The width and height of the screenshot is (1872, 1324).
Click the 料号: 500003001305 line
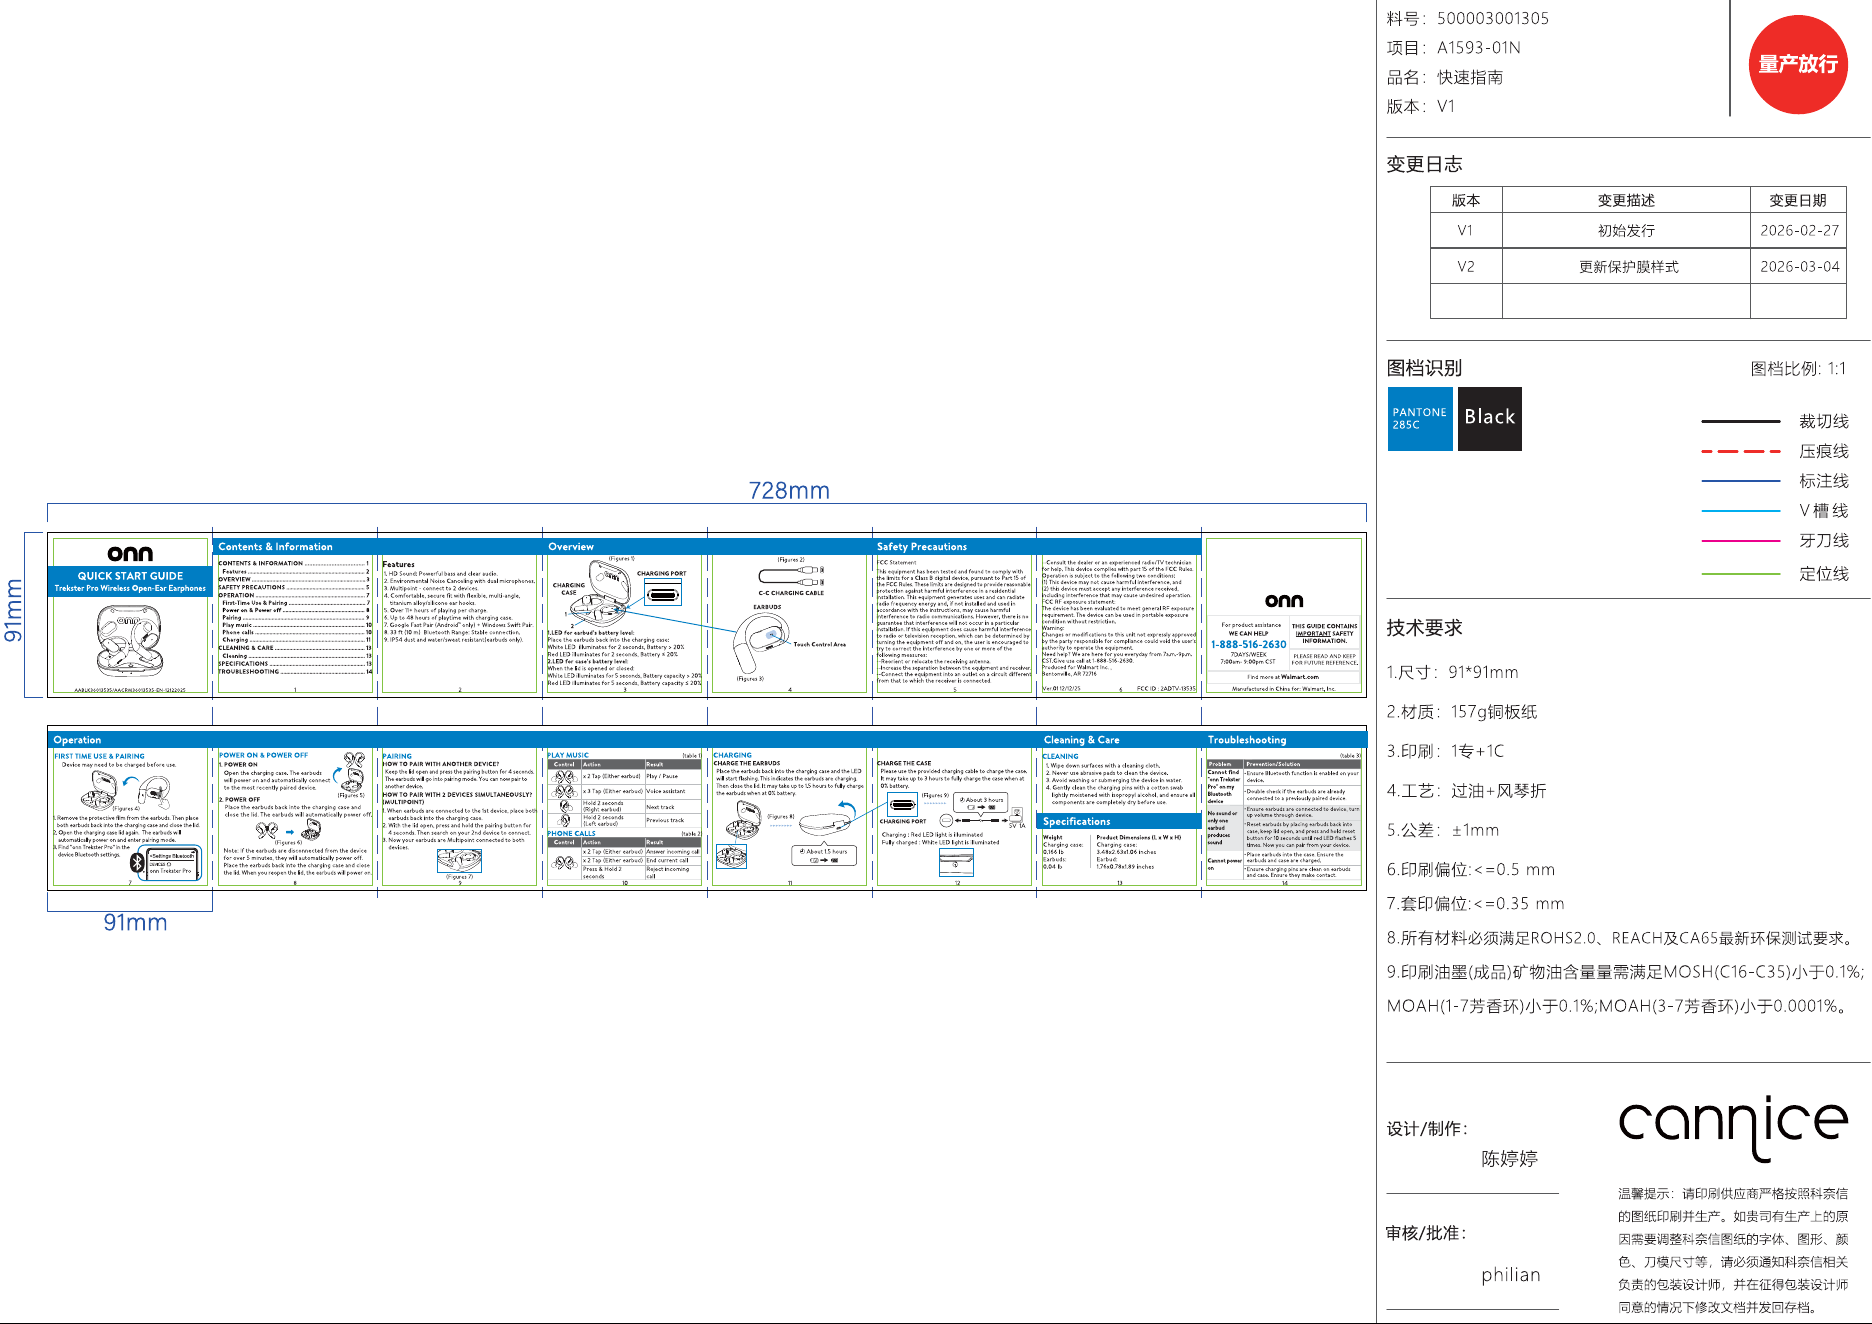(x=1468, y=18)
